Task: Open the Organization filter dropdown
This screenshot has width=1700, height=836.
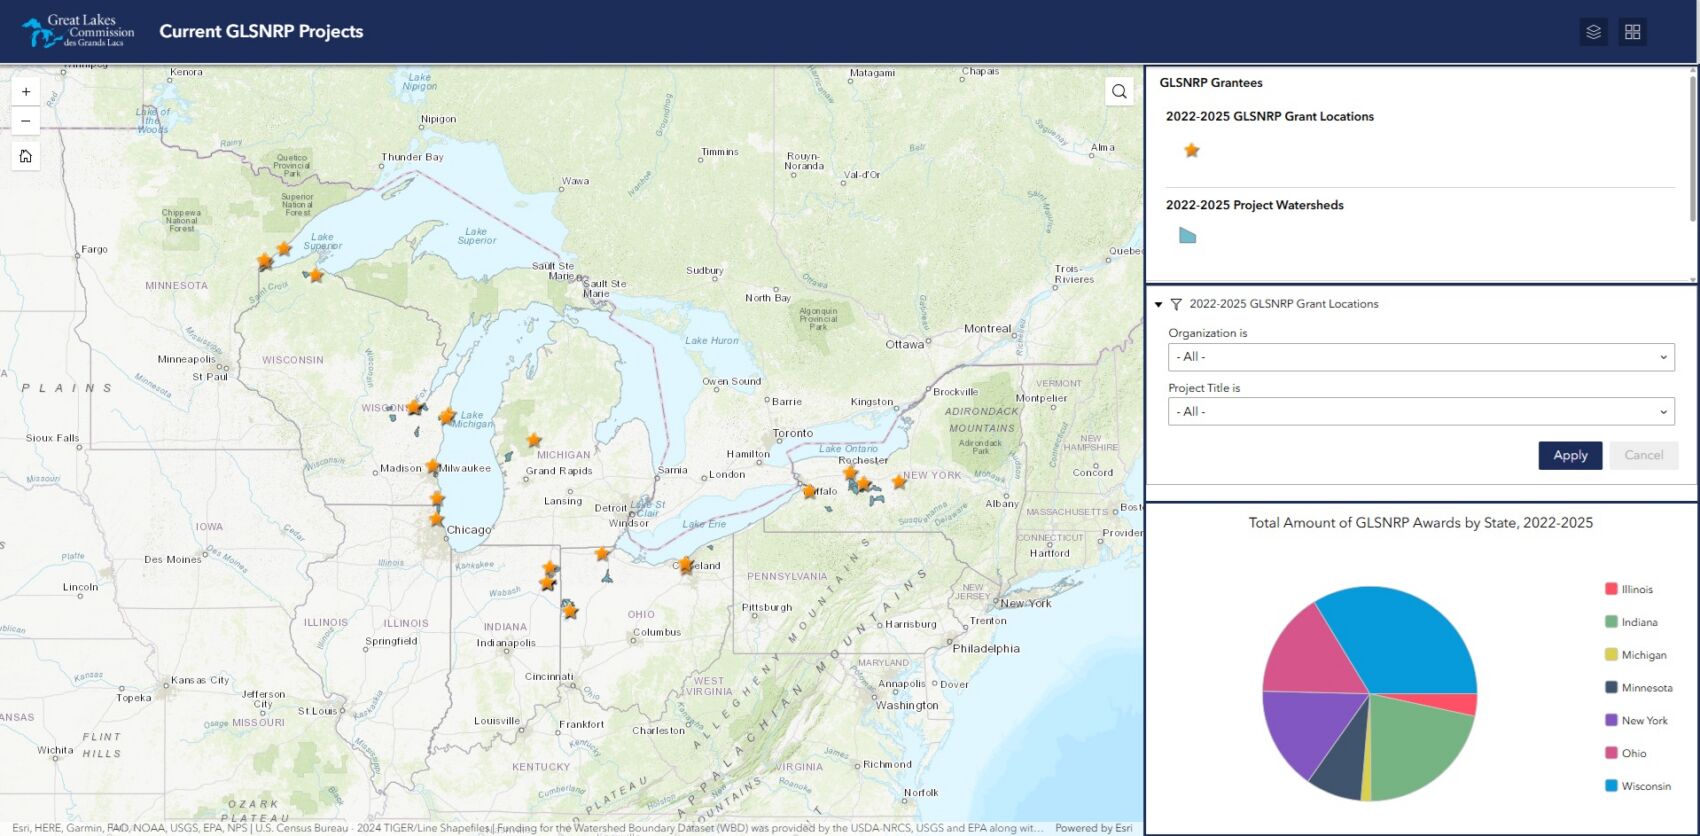Action: coord(1420,357)
